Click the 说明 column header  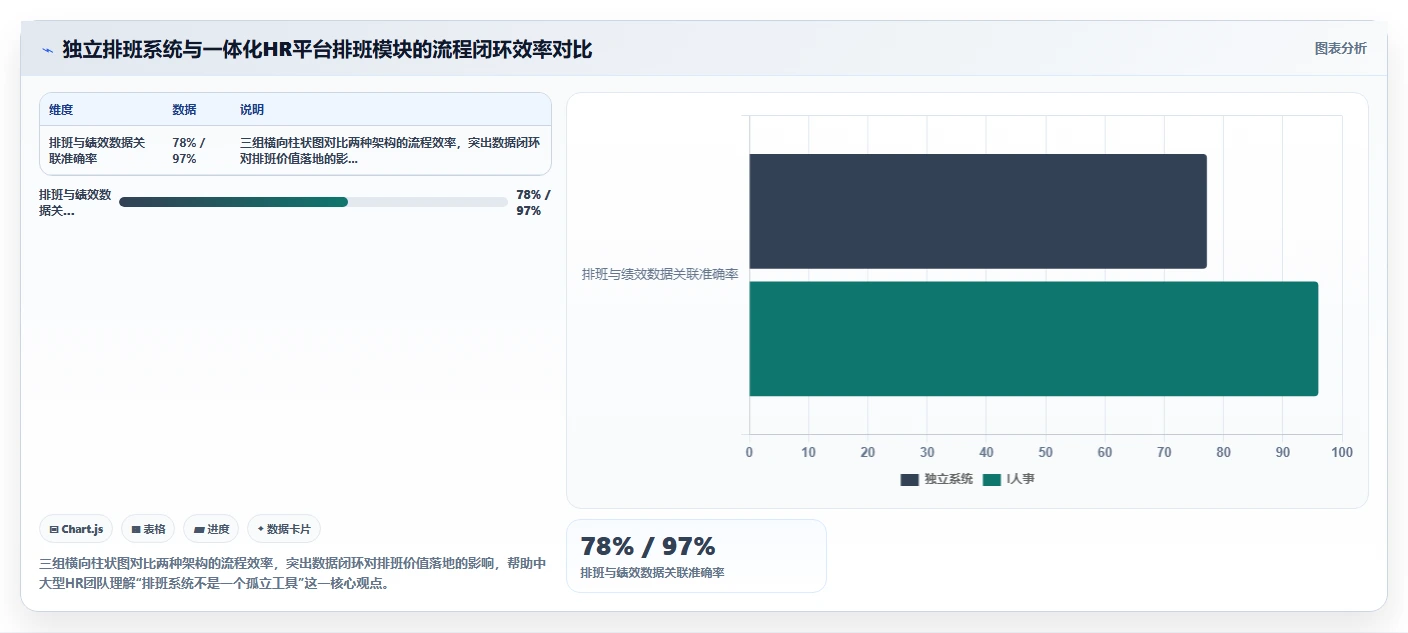click(252, 110)
